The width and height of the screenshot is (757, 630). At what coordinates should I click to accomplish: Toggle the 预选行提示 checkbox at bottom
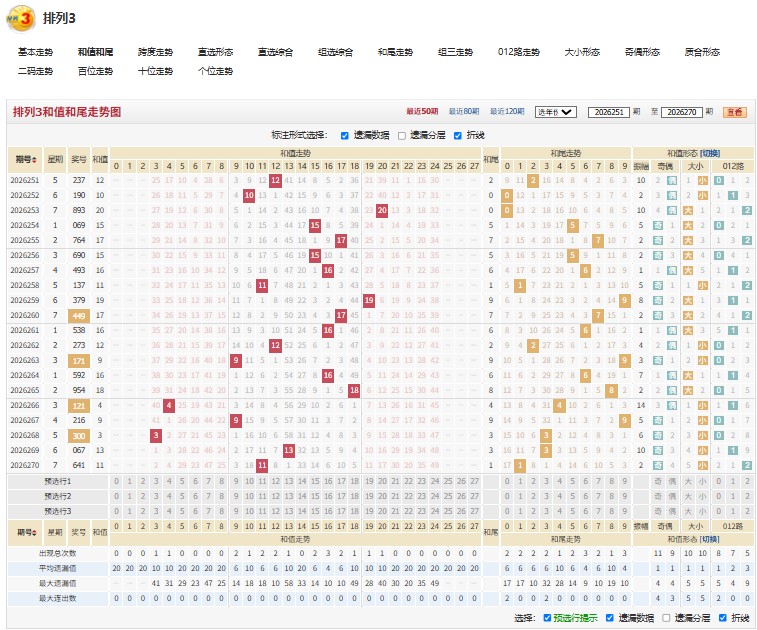click(547, 618)
